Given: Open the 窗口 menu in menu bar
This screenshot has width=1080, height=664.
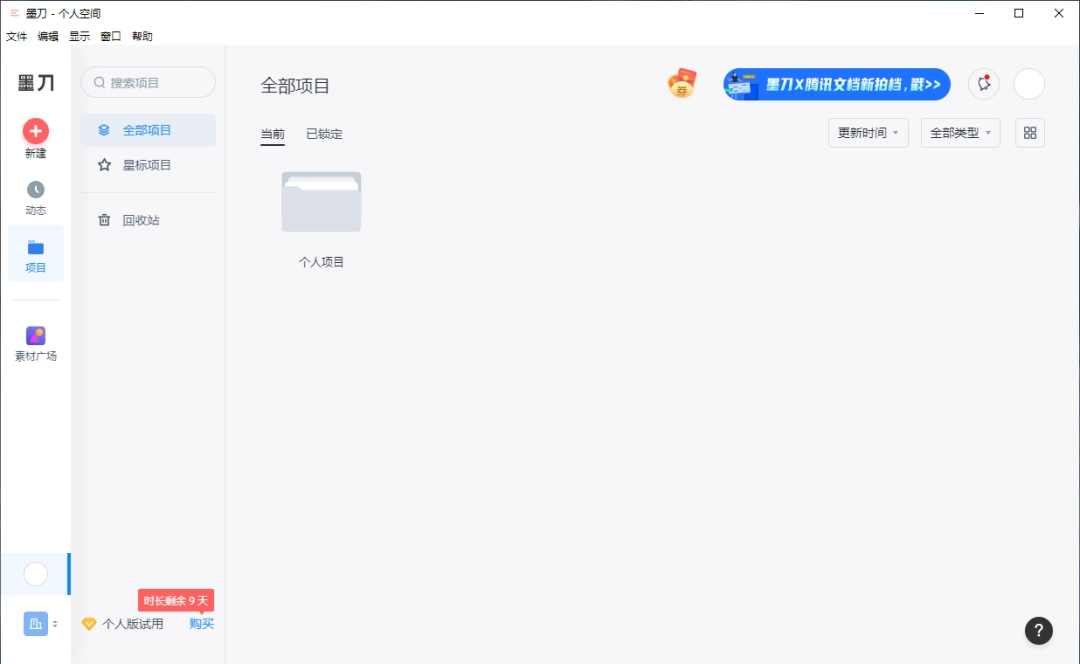Looking at the screenshot, I should coord(110,36).
